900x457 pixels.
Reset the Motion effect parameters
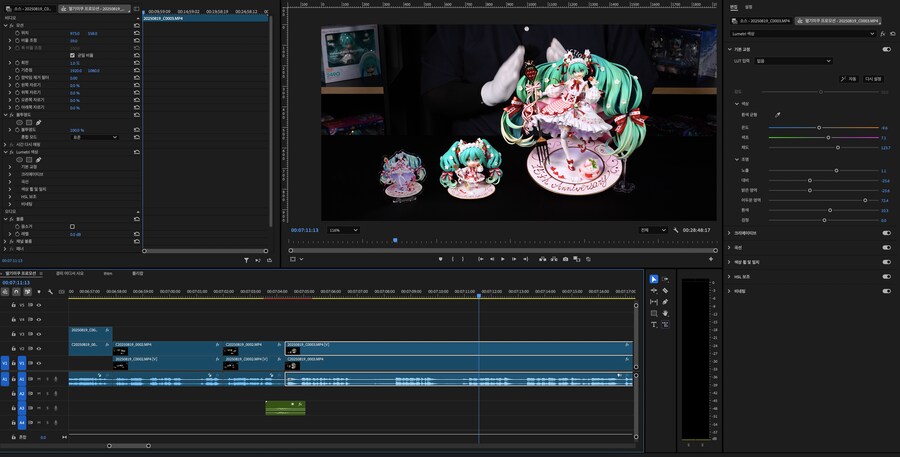137,26
